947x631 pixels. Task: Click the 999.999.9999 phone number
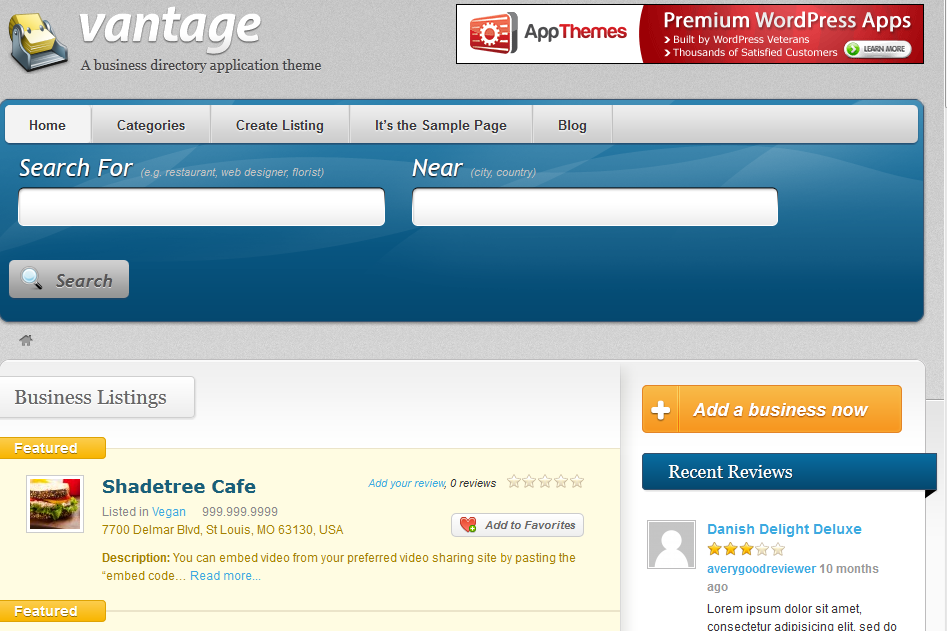click(x=240, y=511)
